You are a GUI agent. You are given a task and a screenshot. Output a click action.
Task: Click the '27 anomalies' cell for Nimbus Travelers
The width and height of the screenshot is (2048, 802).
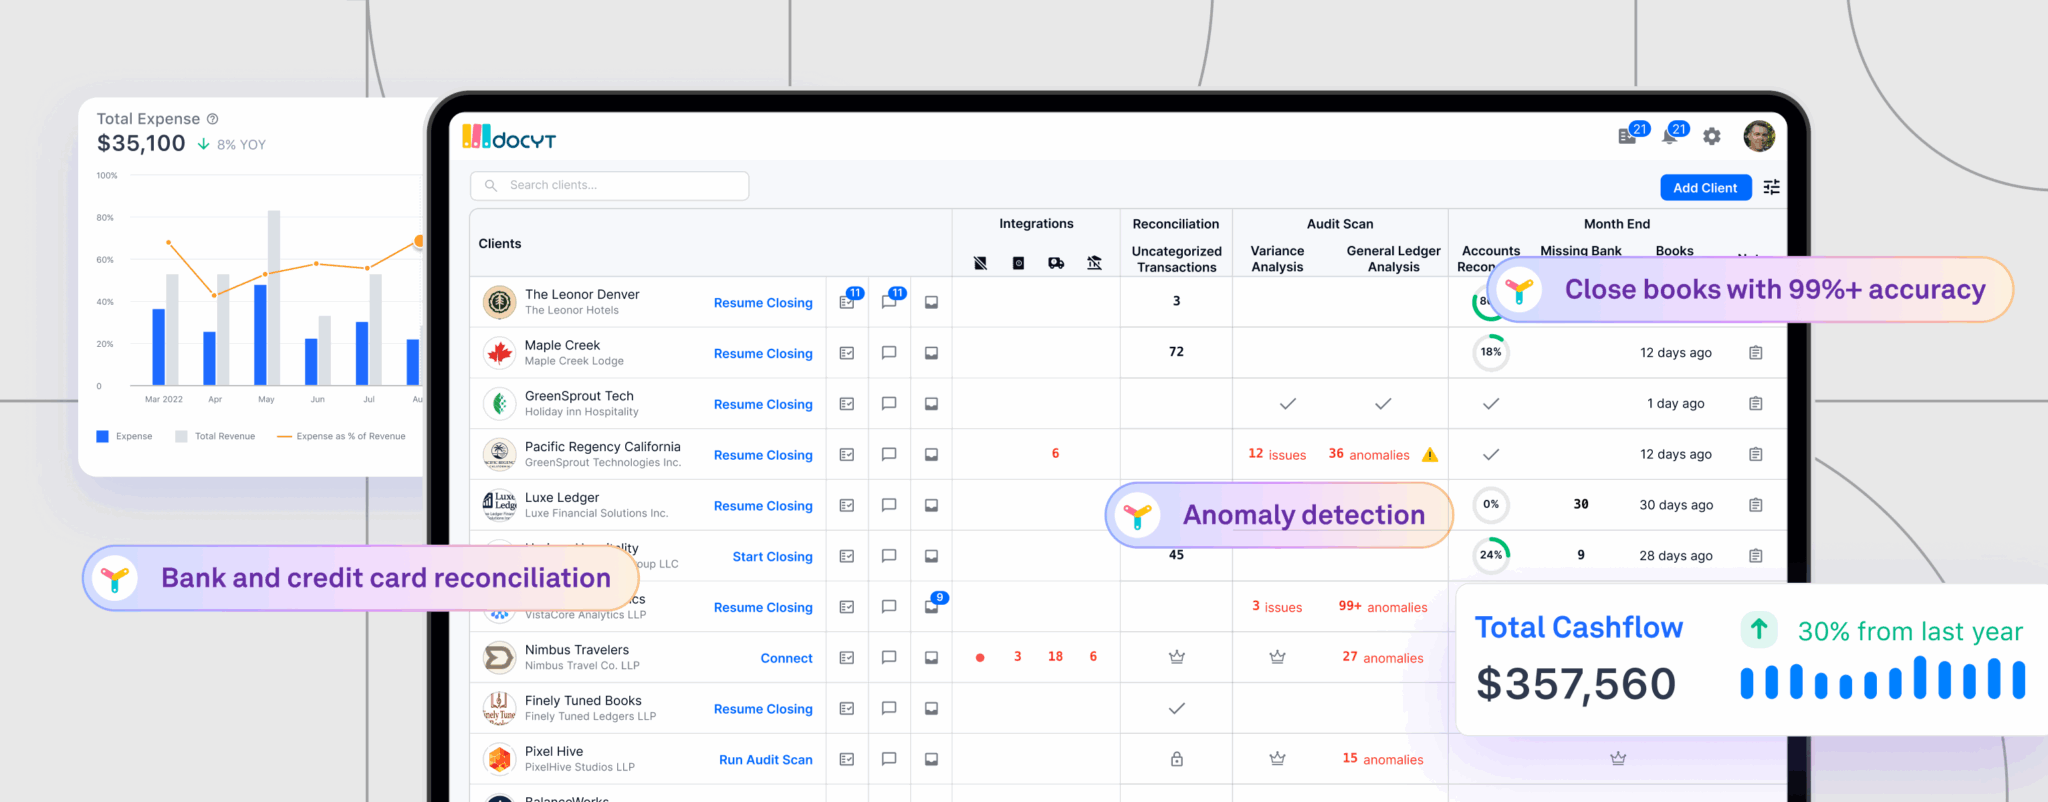tap(1383, 657)
